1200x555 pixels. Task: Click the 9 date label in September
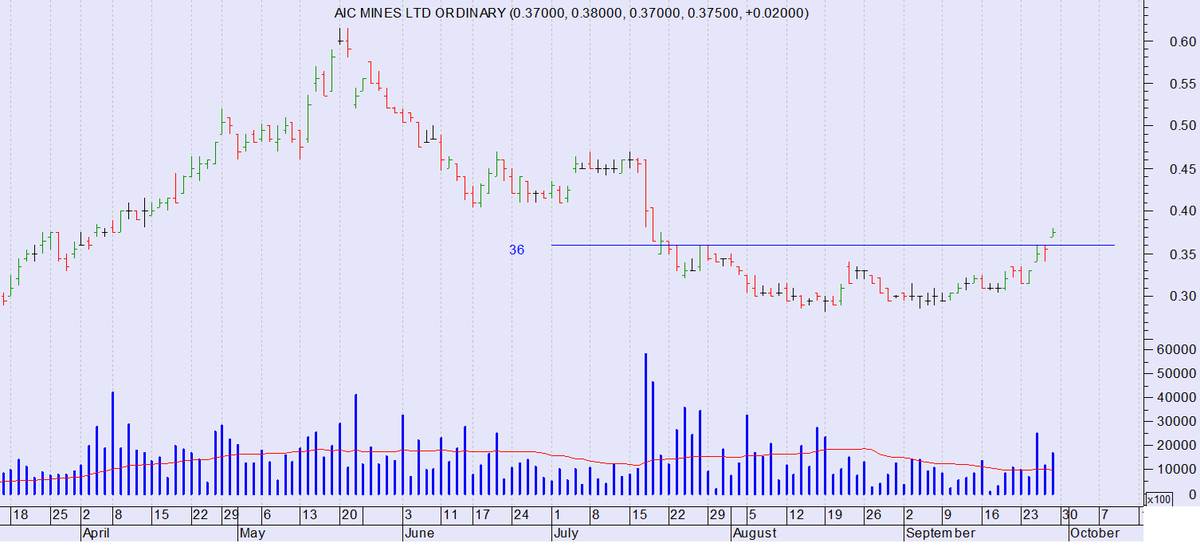point(948,516)
